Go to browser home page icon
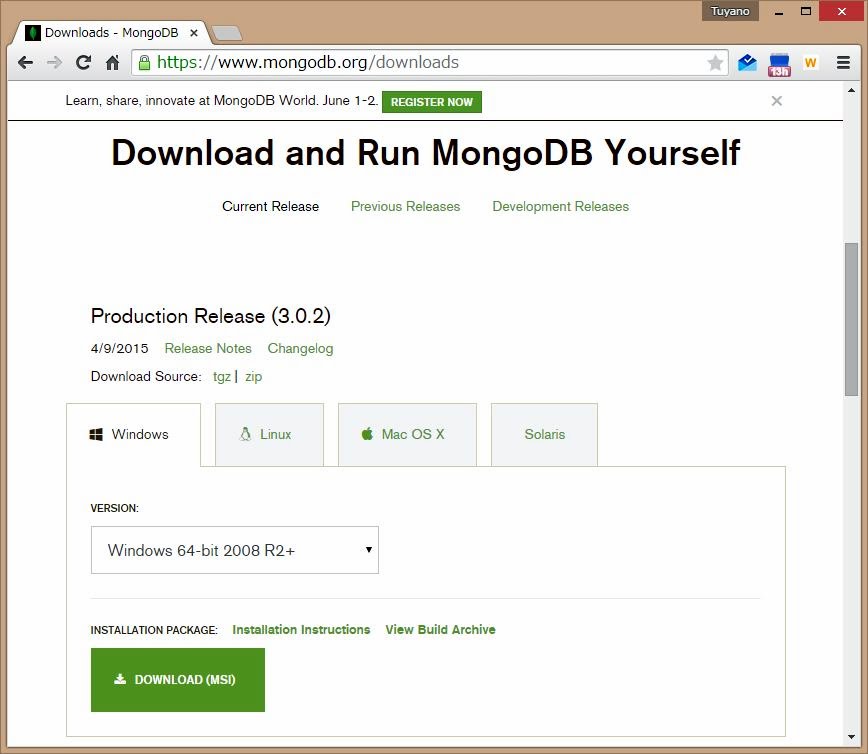 [112, 62]
